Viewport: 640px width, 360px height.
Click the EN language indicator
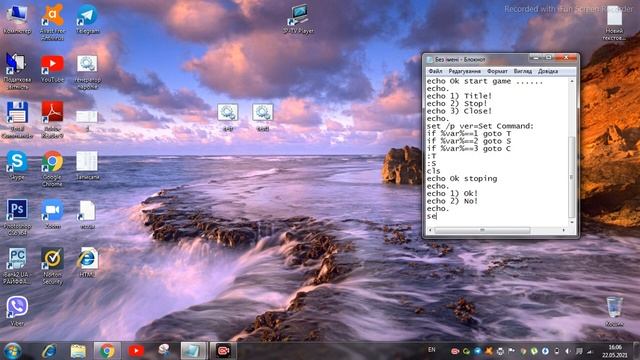[431, 350]
